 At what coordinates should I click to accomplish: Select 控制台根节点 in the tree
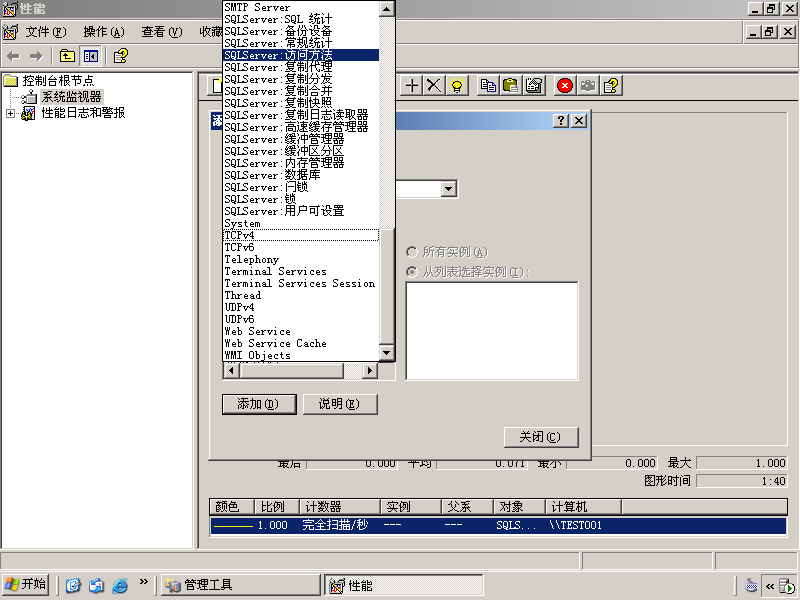tap(58, 81)
